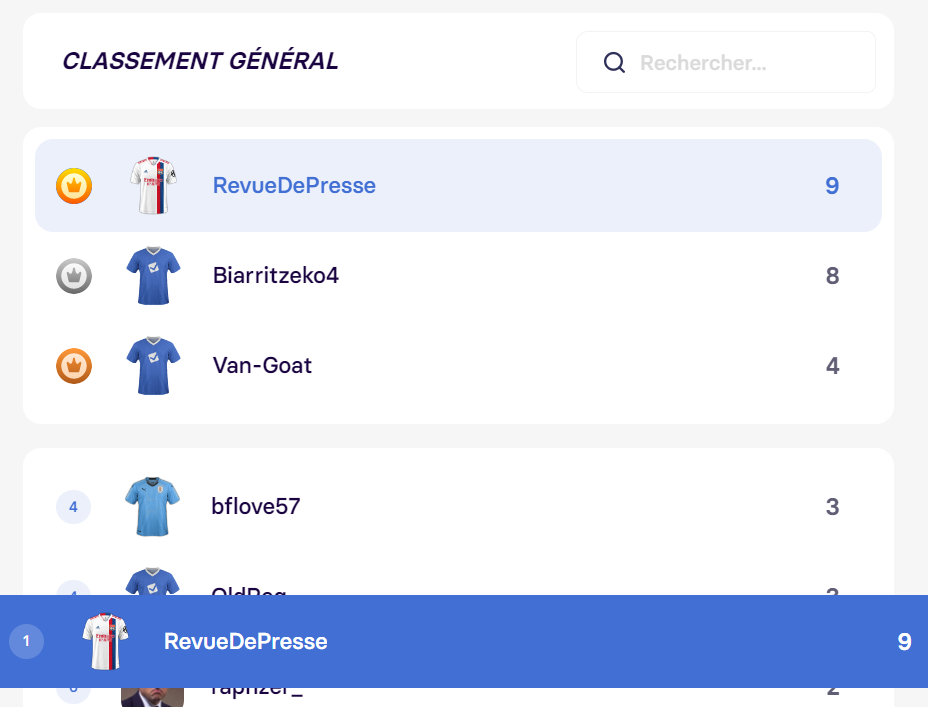Image resolution: width=928 pixels, height=707 pixels.
Task: Click the silver crown second-place badge
Action: pos(74,276)
